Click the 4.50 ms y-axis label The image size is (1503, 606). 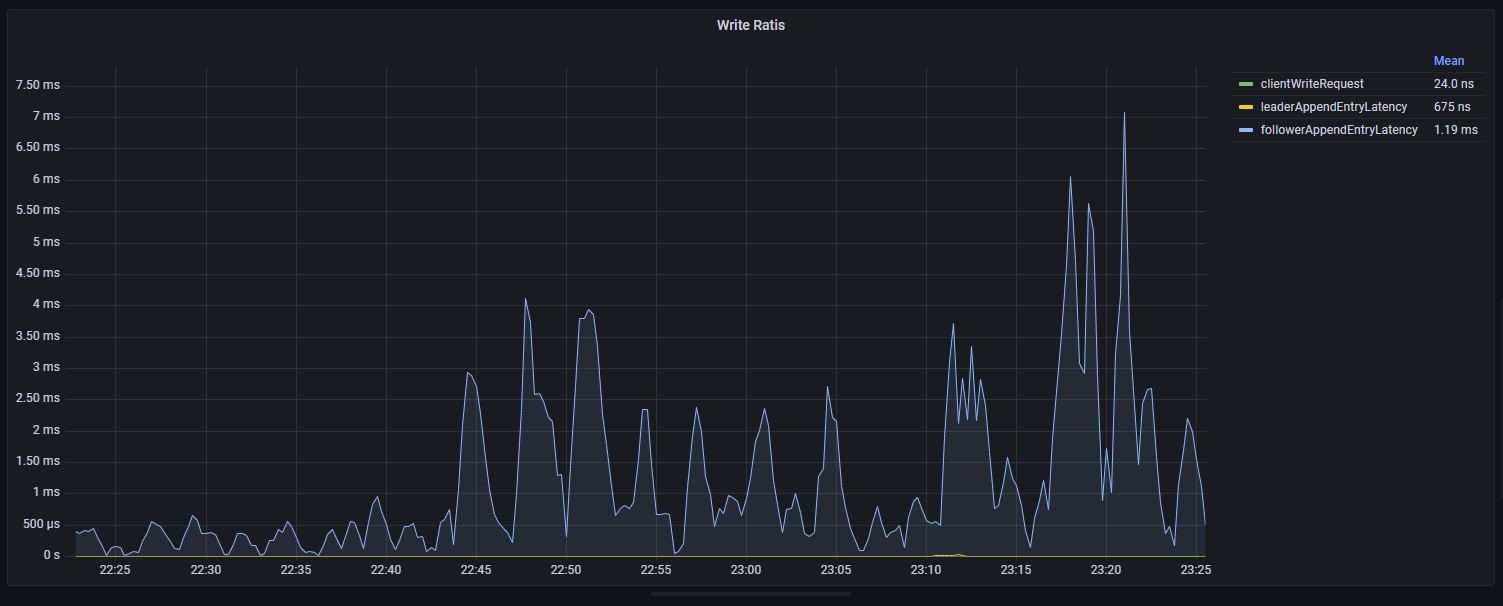[x=38, y=273]
